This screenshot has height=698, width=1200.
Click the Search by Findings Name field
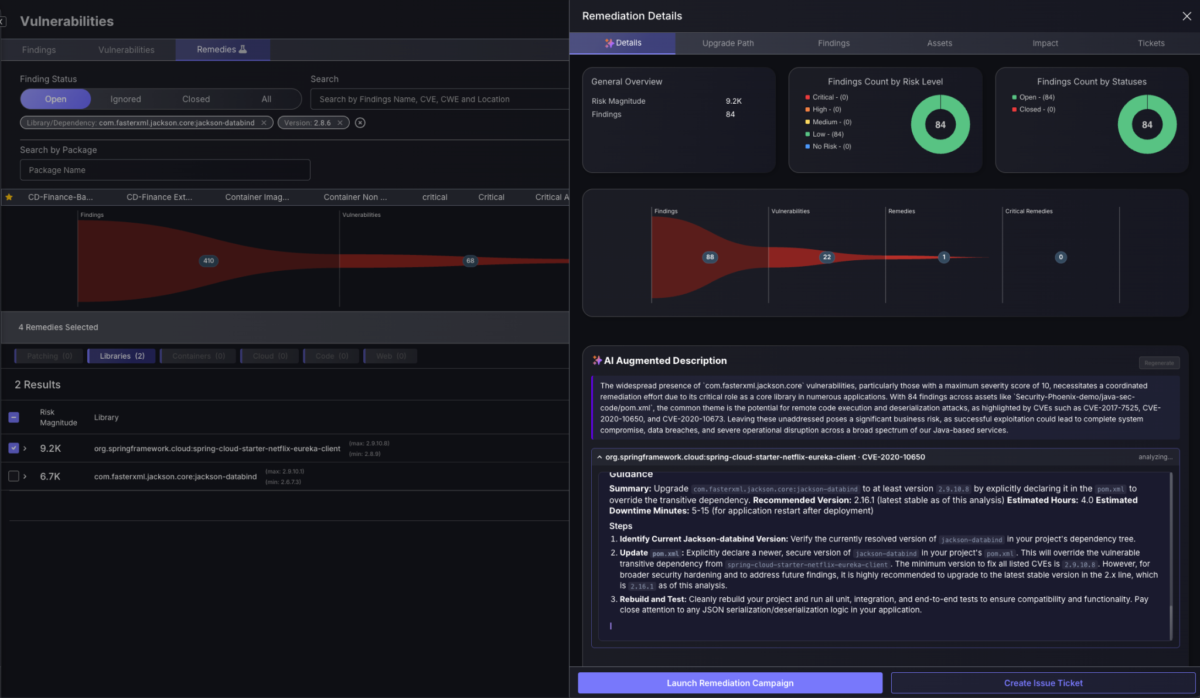440,99
